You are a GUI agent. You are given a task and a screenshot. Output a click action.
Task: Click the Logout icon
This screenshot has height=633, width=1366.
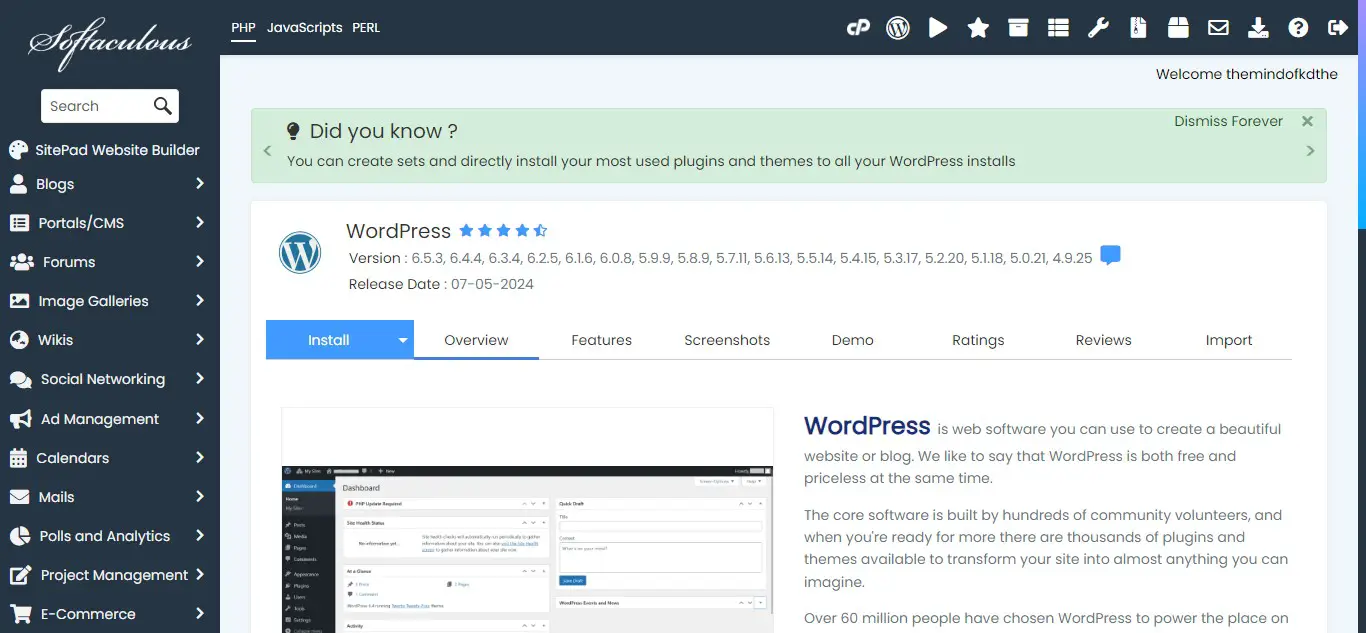1338,28
